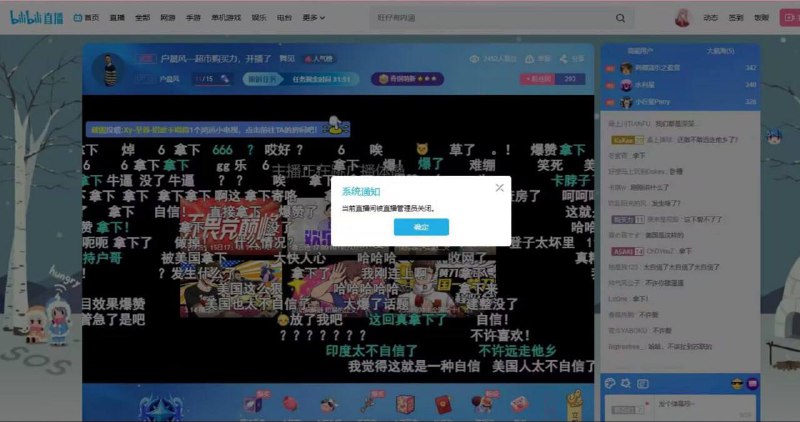Image resolution: width=800 pixels, height=422 pixels.
Task: Click the report warning-triangle icon
Action: pos(530,59)
